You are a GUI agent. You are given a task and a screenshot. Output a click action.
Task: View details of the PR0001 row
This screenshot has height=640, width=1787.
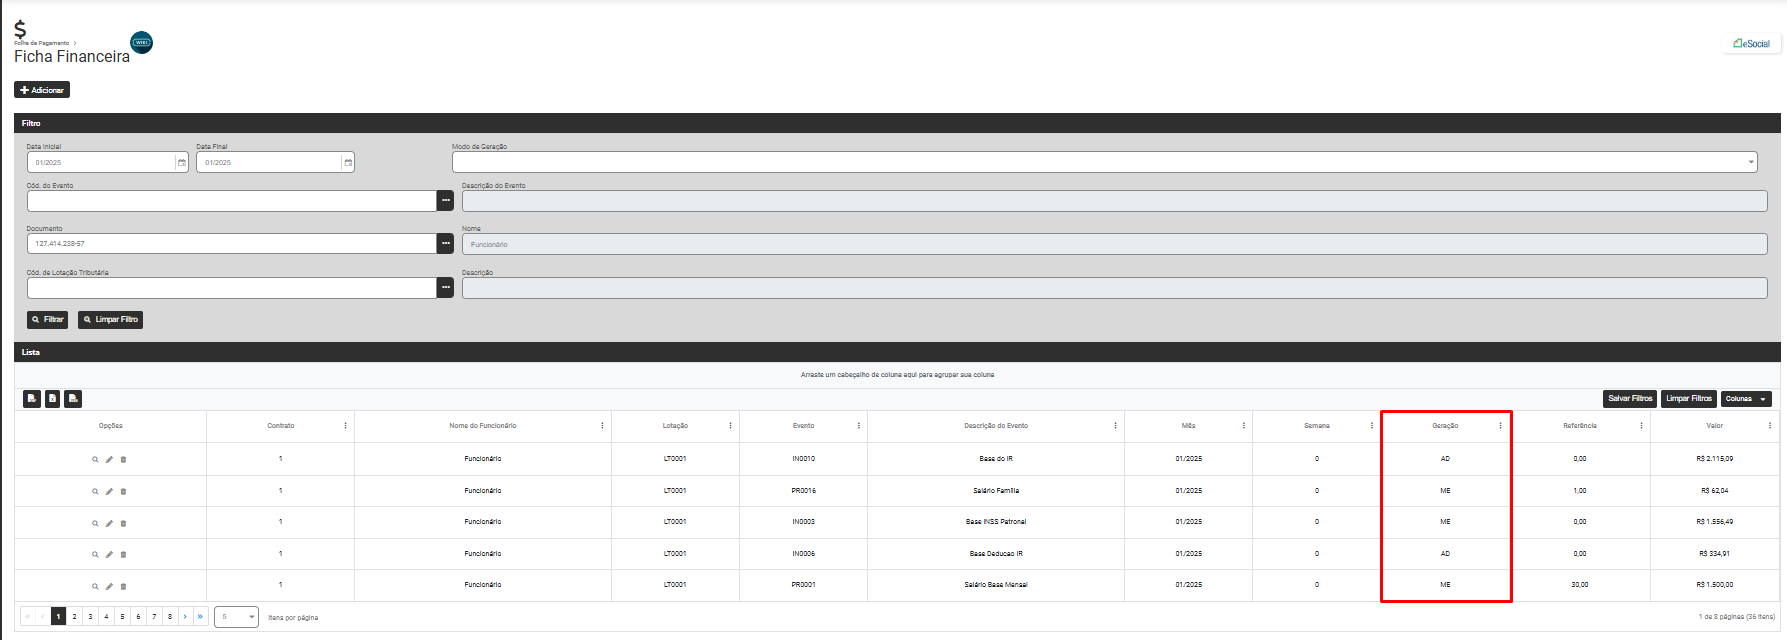click(x=95, y=586)
